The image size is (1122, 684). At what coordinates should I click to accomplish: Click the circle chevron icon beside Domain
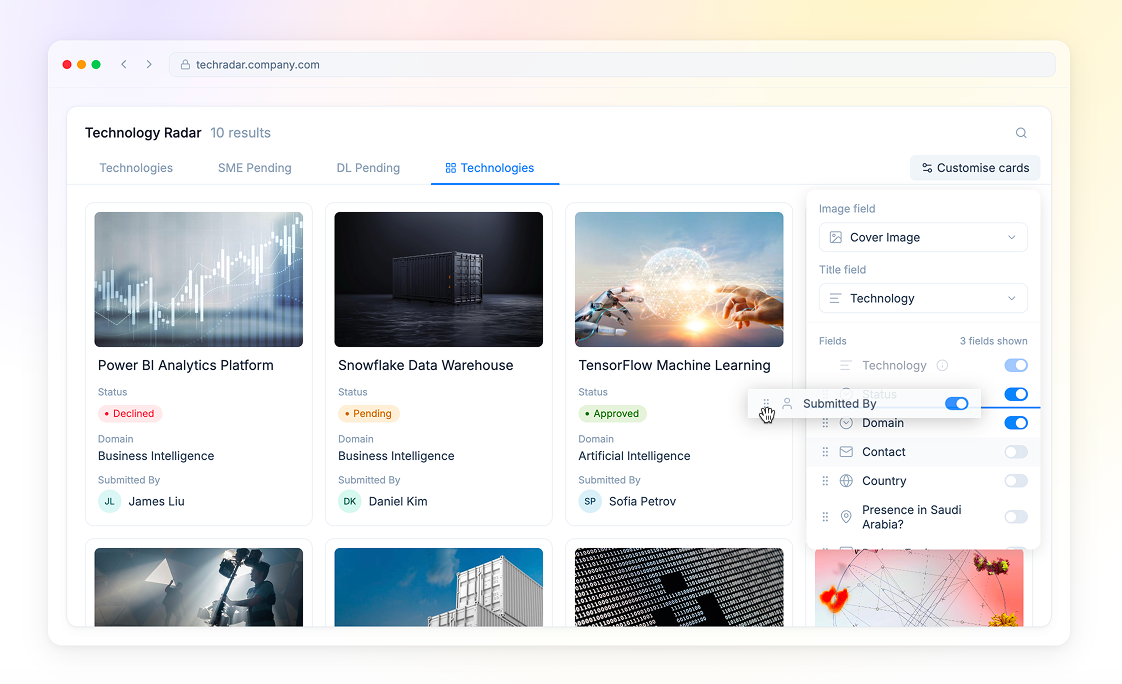846,423
